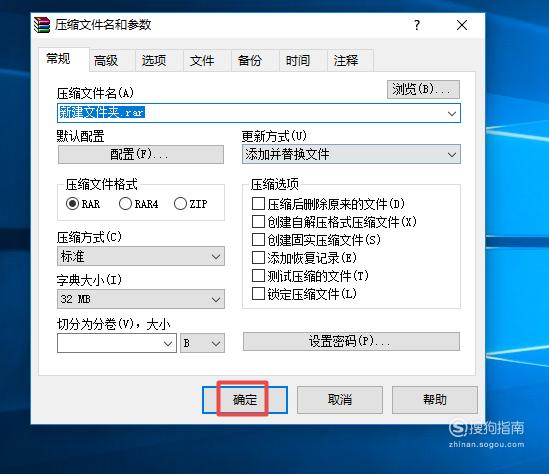Select the RAR4 format radio button
This screenshot has width=549, height=474.
click(x=125, y=203)
